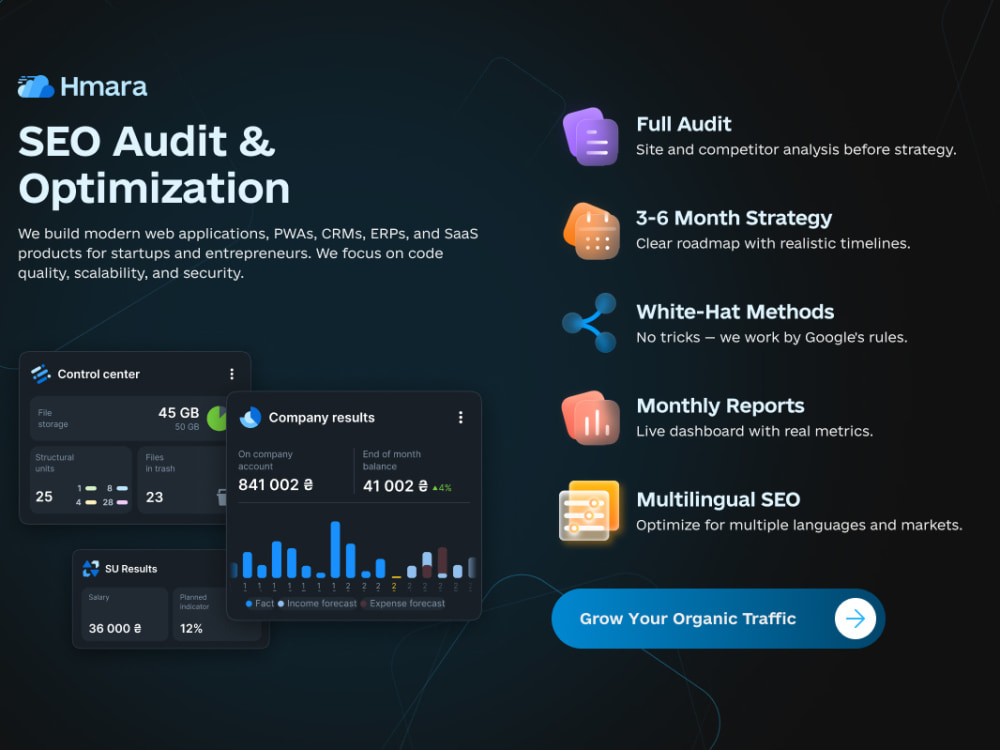Screen dimensions: 1000x750
Task: Click the 841 002 ₴ company account value
Action: pos(276,485)
